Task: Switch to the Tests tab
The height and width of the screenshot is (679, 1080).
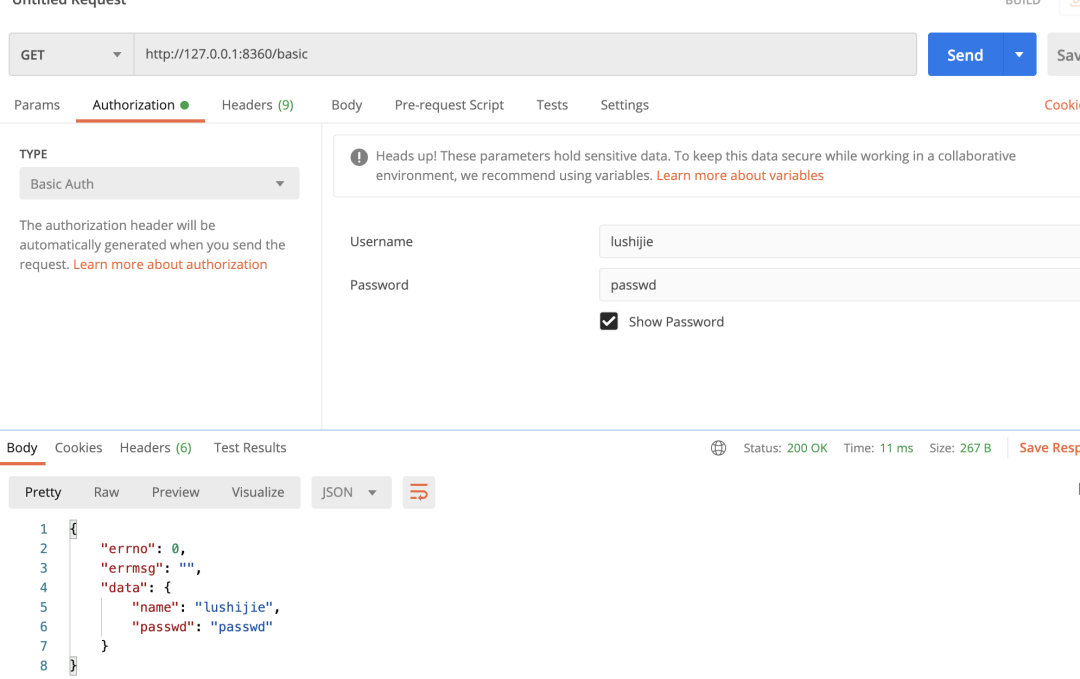Action: pyautogui.click(x=552, y=105)
